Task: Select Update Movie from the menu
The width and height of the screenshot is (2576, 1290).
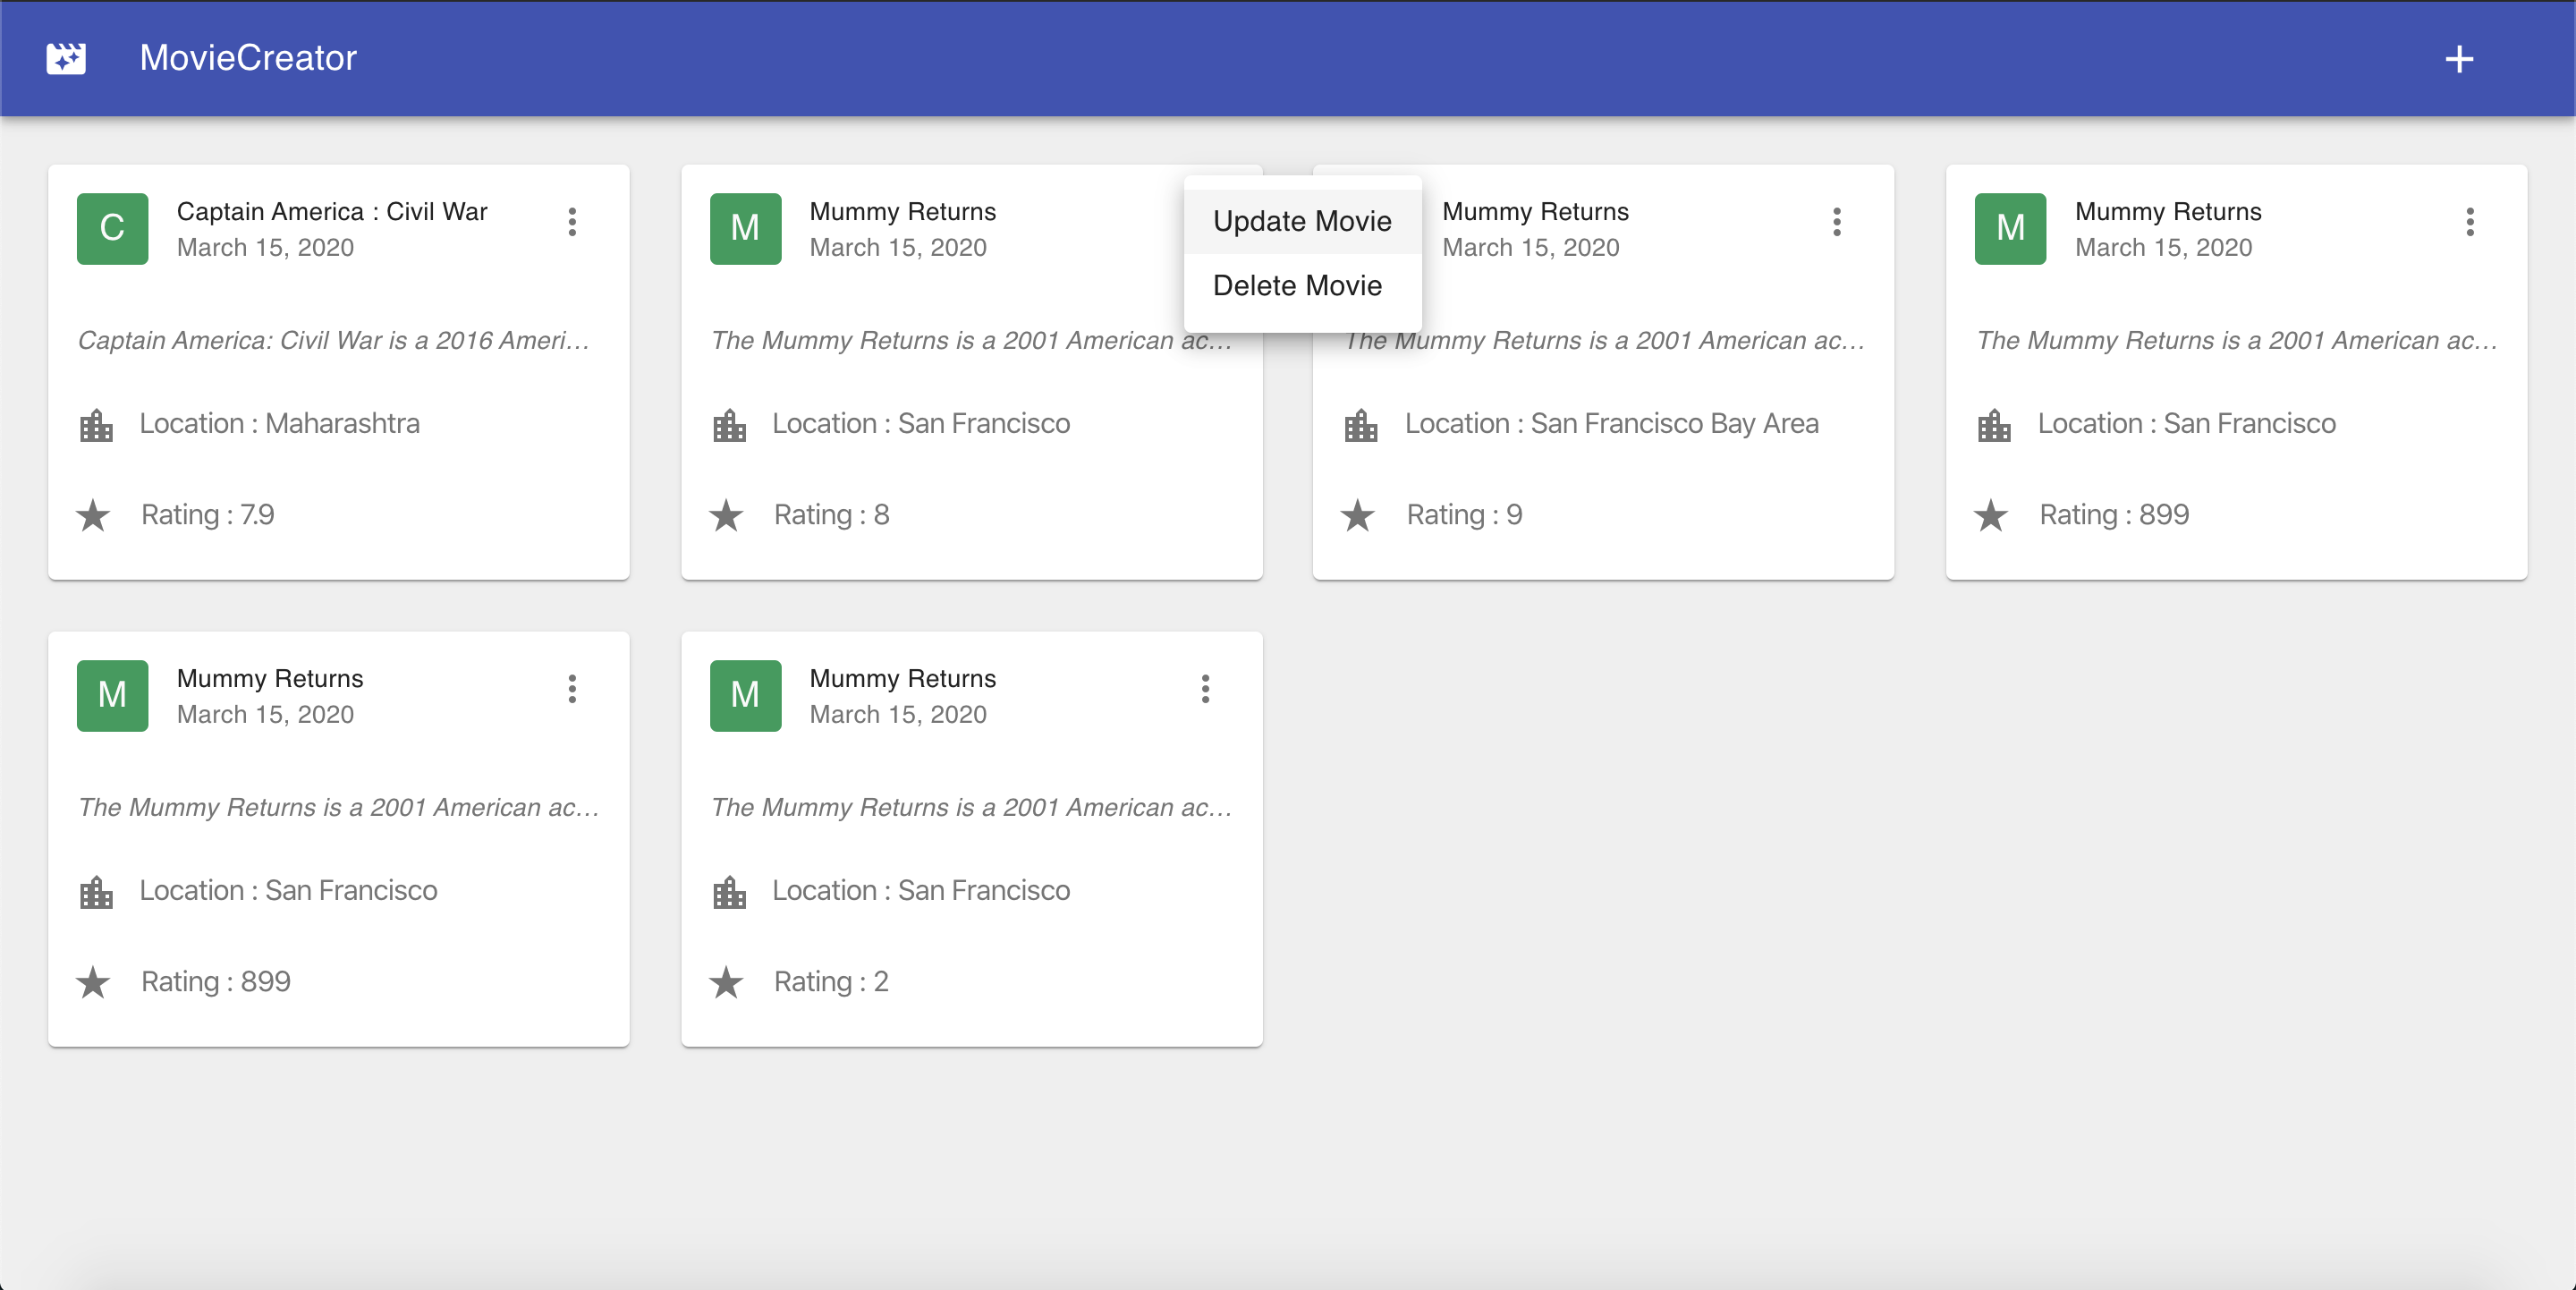Action: coord(1301,221)
